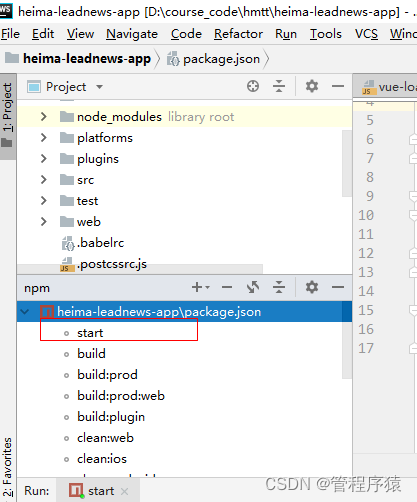Expand the src folder
Image resolution: width=417 pixels, height=502 pixels.
(44, 180)
